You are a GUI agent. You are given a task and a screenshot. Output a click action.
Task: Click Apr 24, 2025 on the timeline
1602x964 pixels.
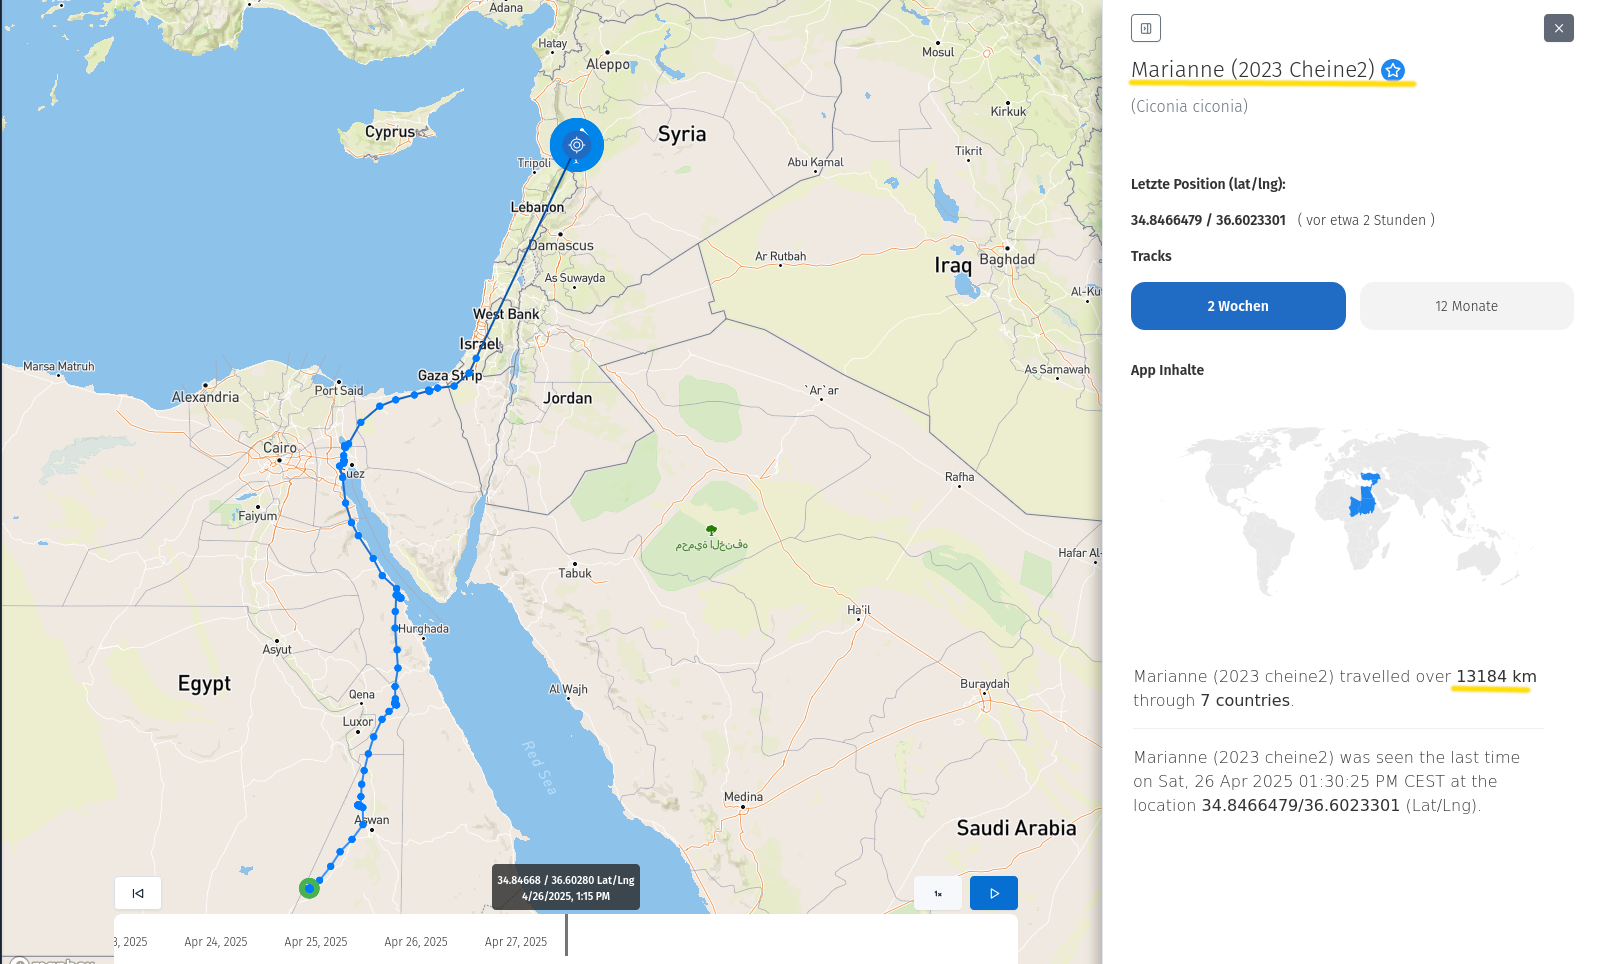[x=216, y=942]
